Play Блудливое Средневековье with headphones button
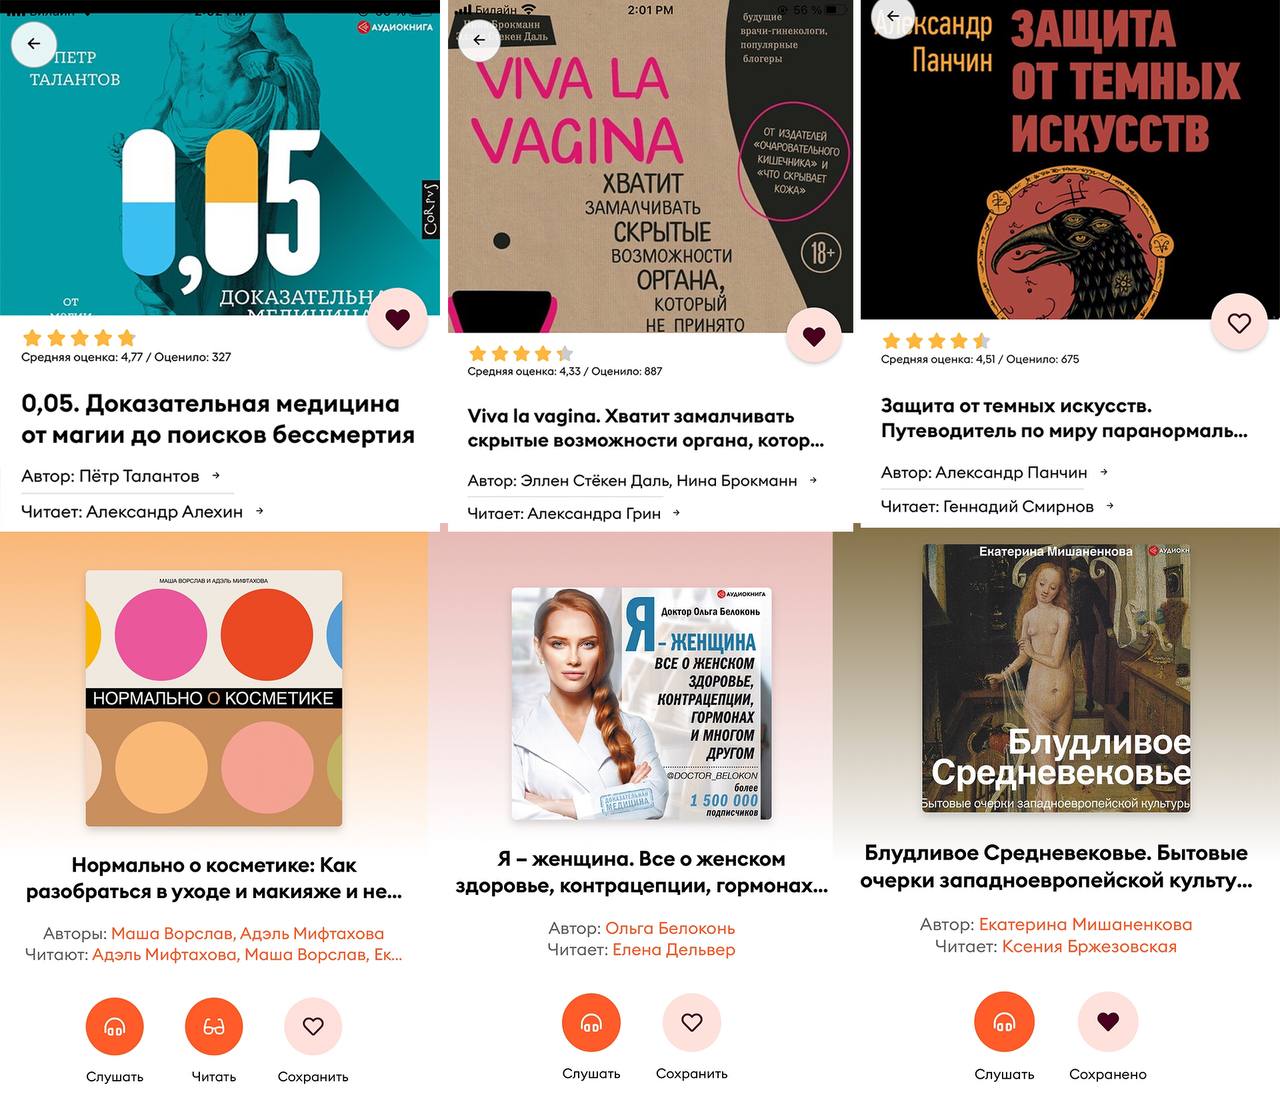Viewport: 1280px width, 1096px height. (x=1004, y=1022)
